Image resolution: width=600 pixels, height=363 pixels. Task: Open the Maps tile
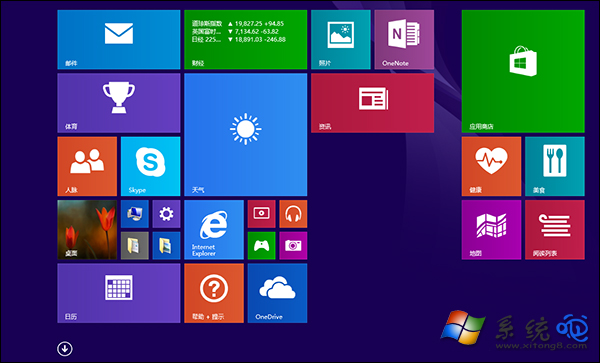pos(491,230)
